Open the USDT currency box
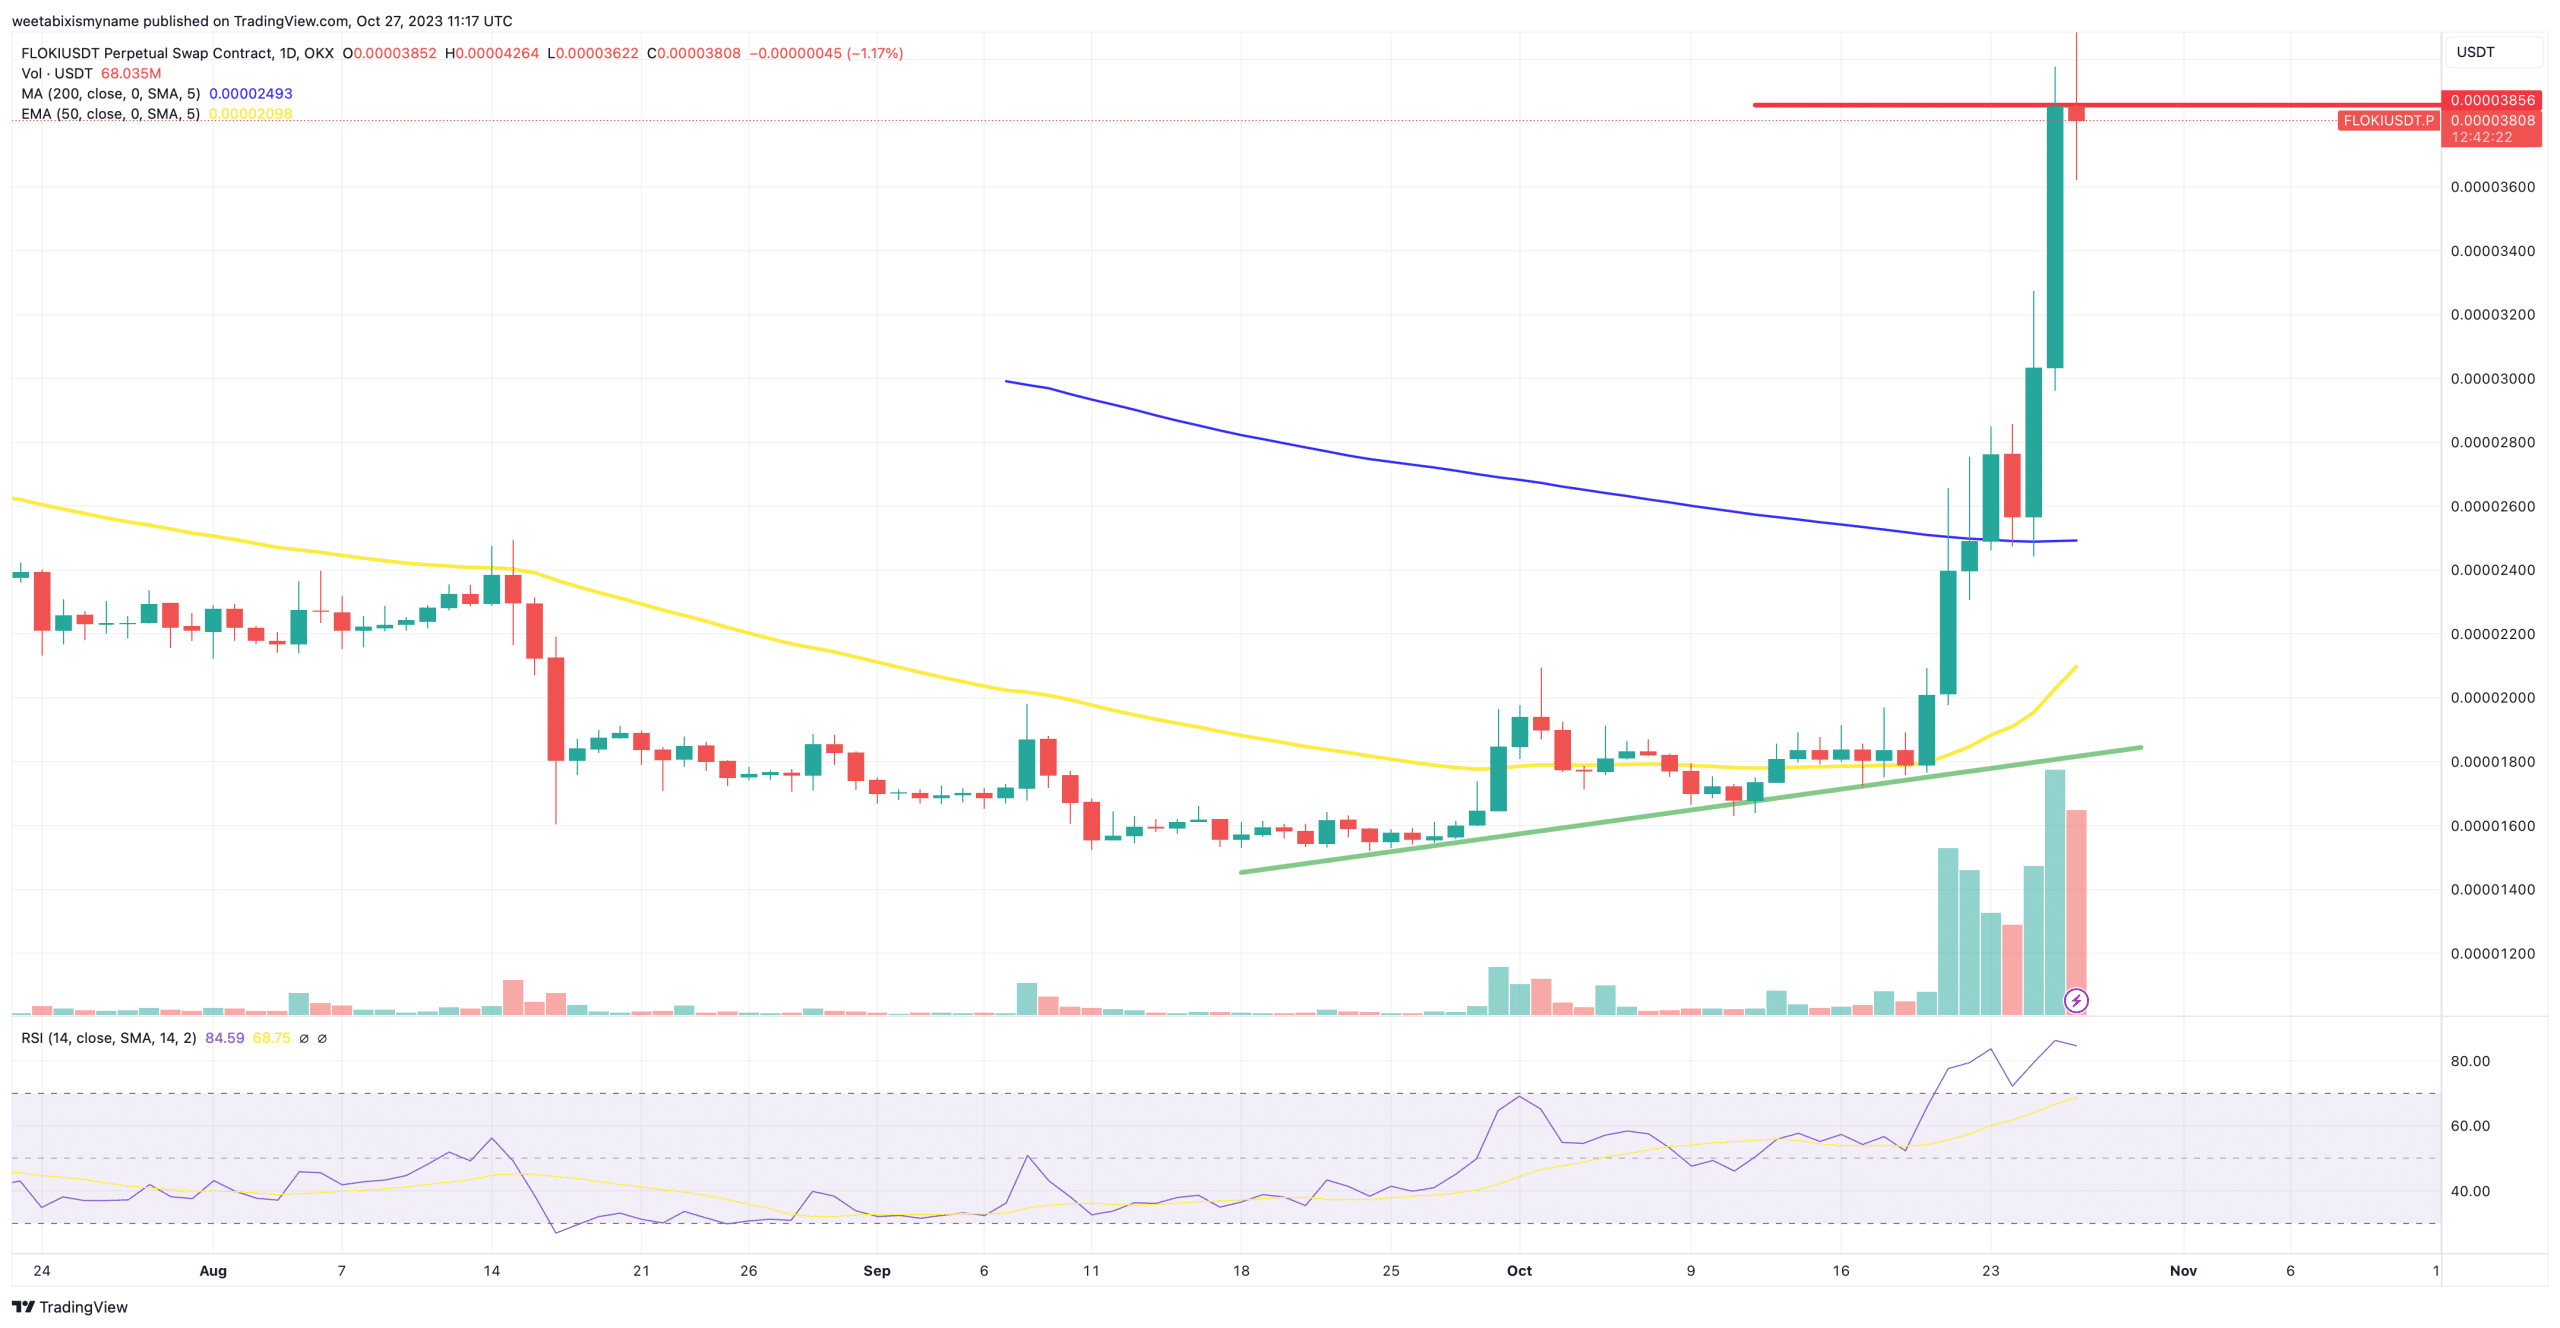Viewport: 2560px width, 1328px height. 2494,52
